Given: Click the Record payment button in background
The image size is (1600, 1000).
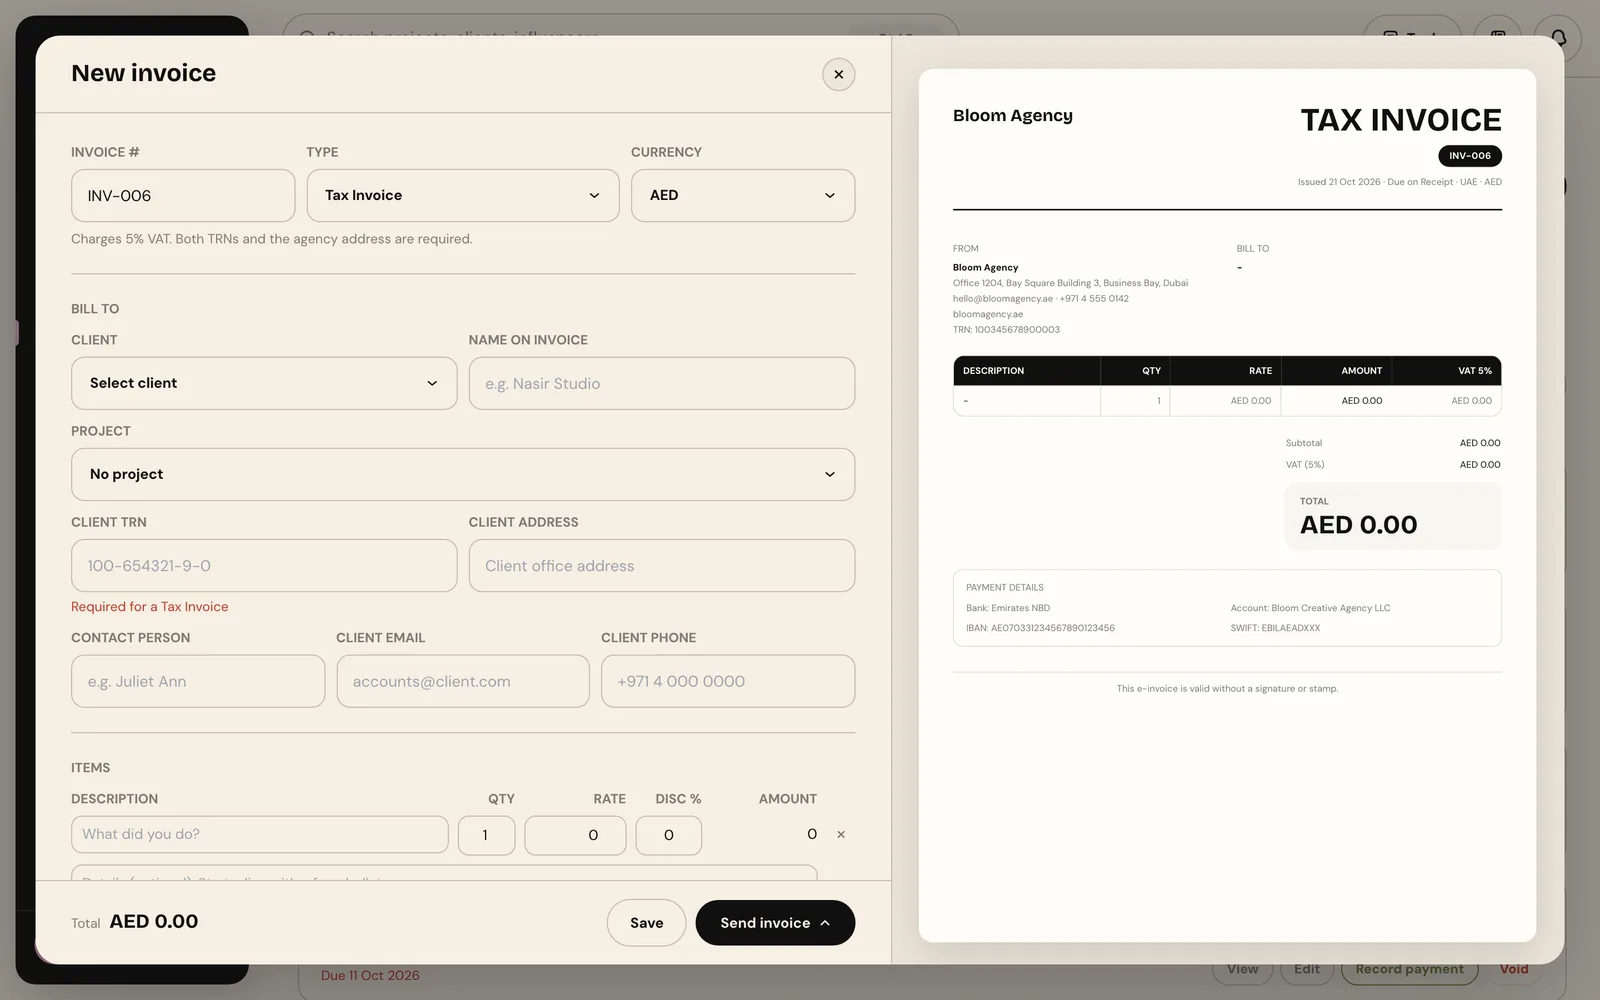Looking at the screenshot, I should (x=1409, y=969).
